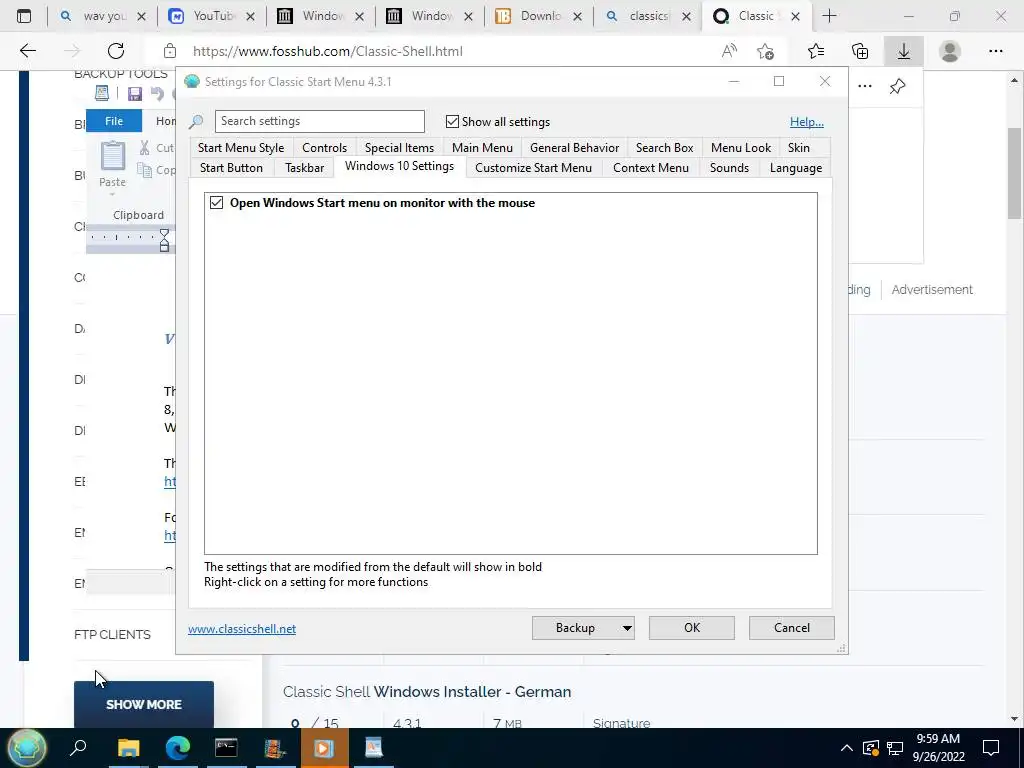Toggle Show all settings checkbox
The height and width of the screenshot is (768, 1024).
click(x=452, y=121)
